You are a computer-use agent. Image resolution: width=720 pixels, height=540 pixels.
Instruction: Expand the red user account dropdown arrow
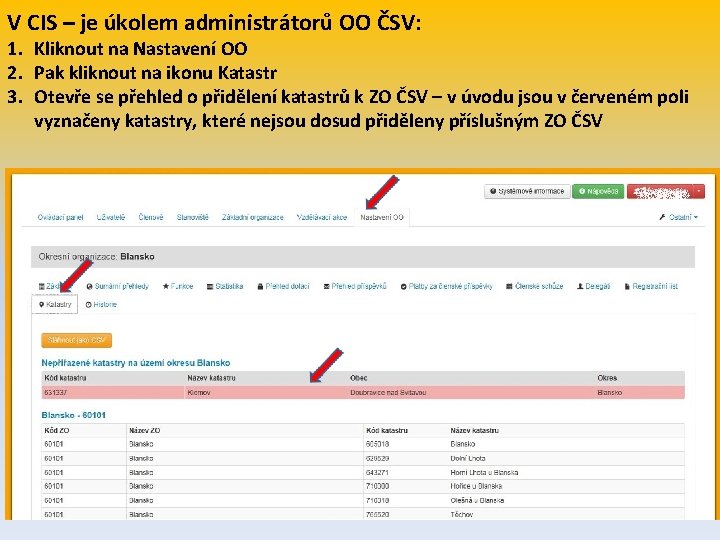[699, 191]
